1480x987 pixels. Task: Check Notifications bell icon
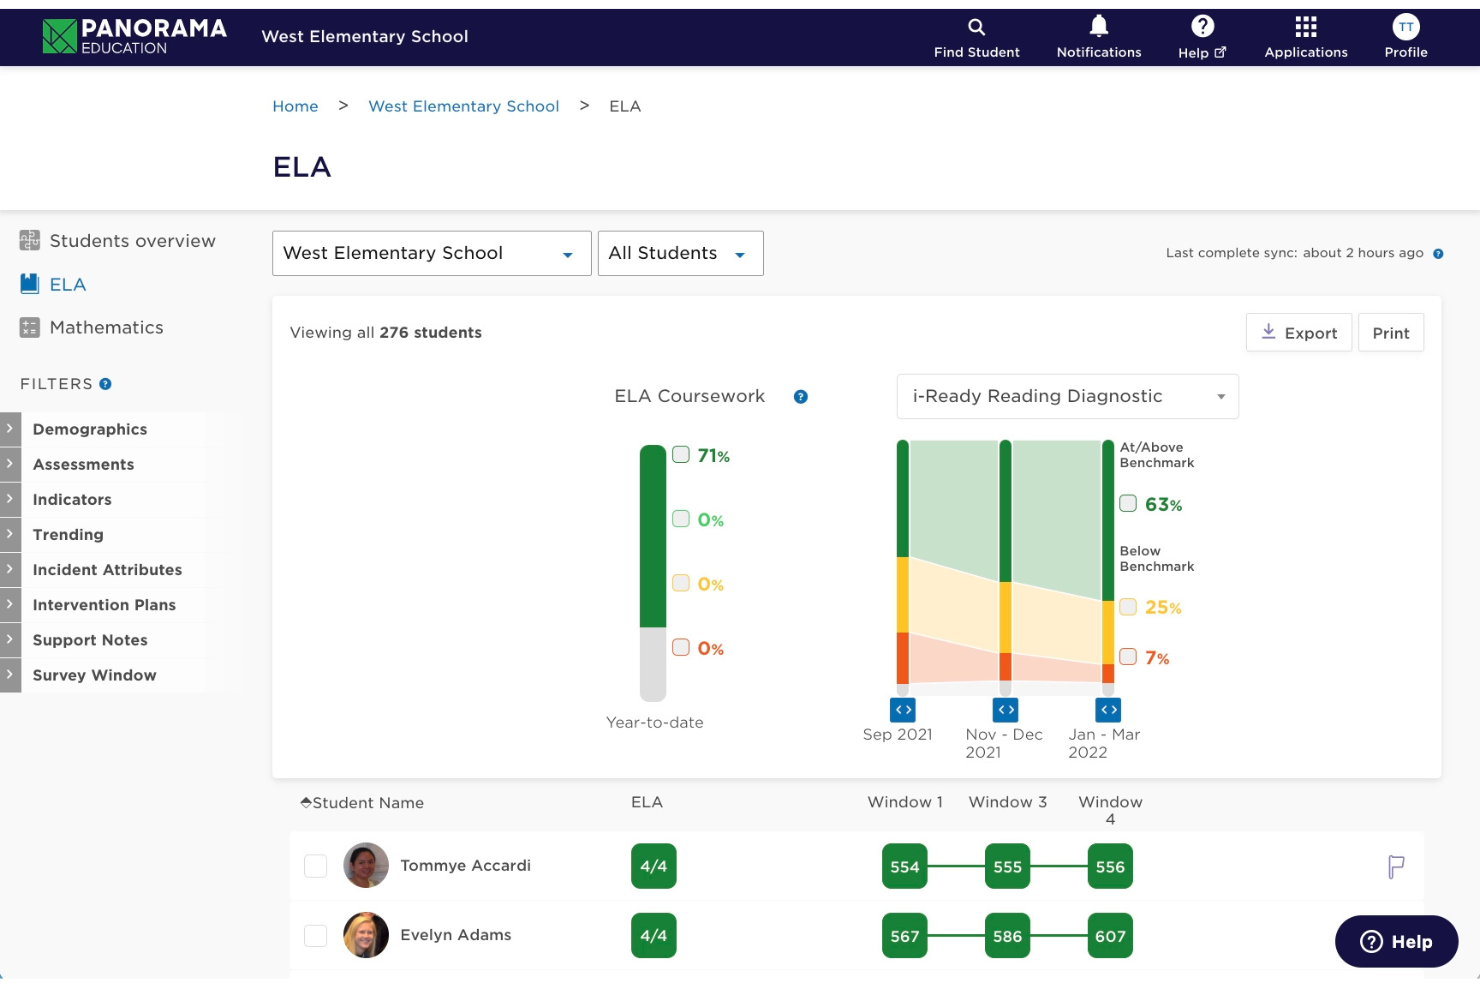(1098, 32)
